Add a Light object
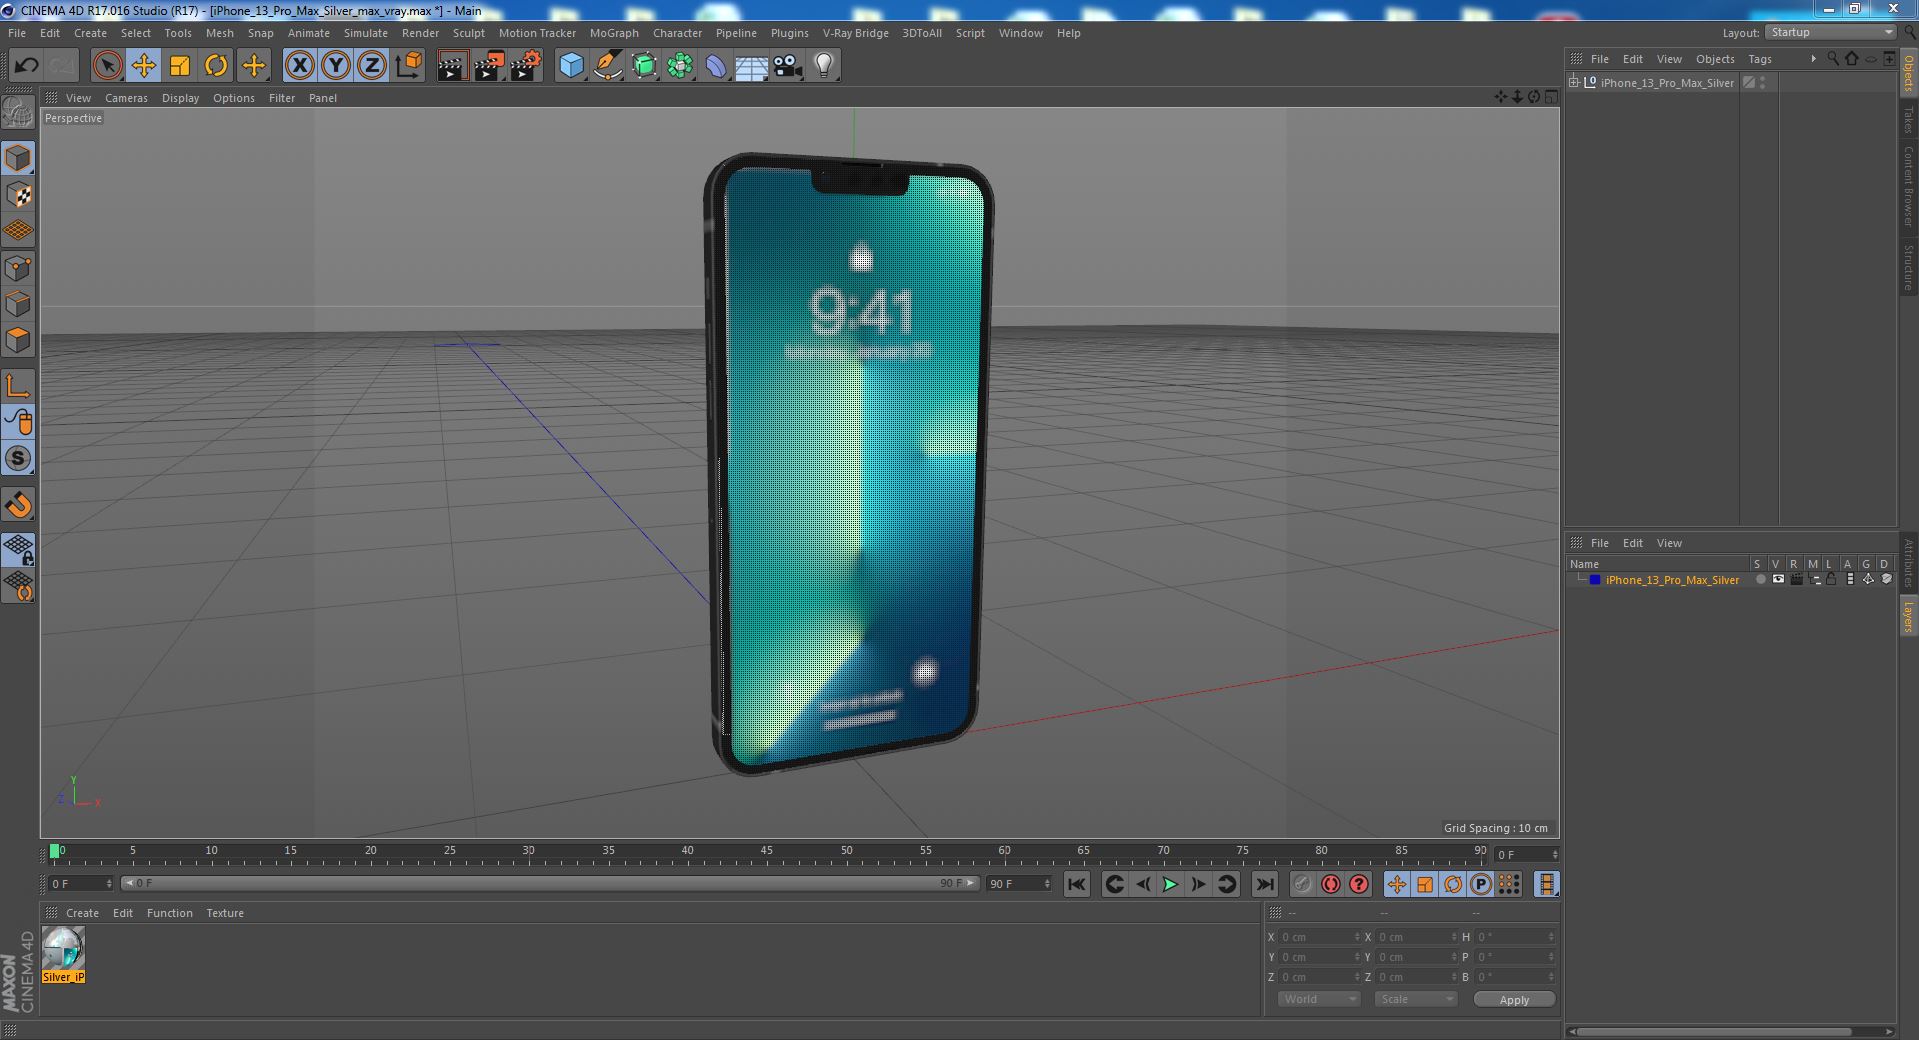Image resolution: width=1919 pixels, height=1040 pixels. [824, 66]
